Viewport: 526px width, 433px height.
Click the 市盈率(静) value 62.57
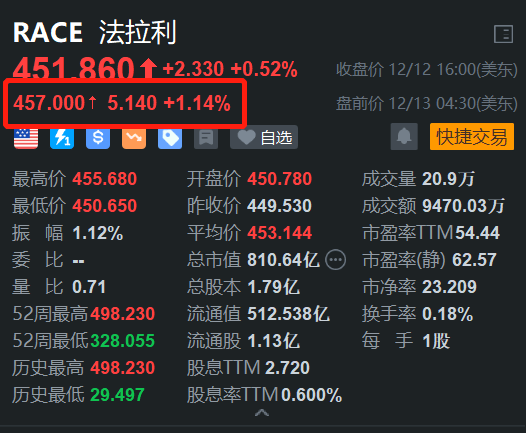coord(474,260)
